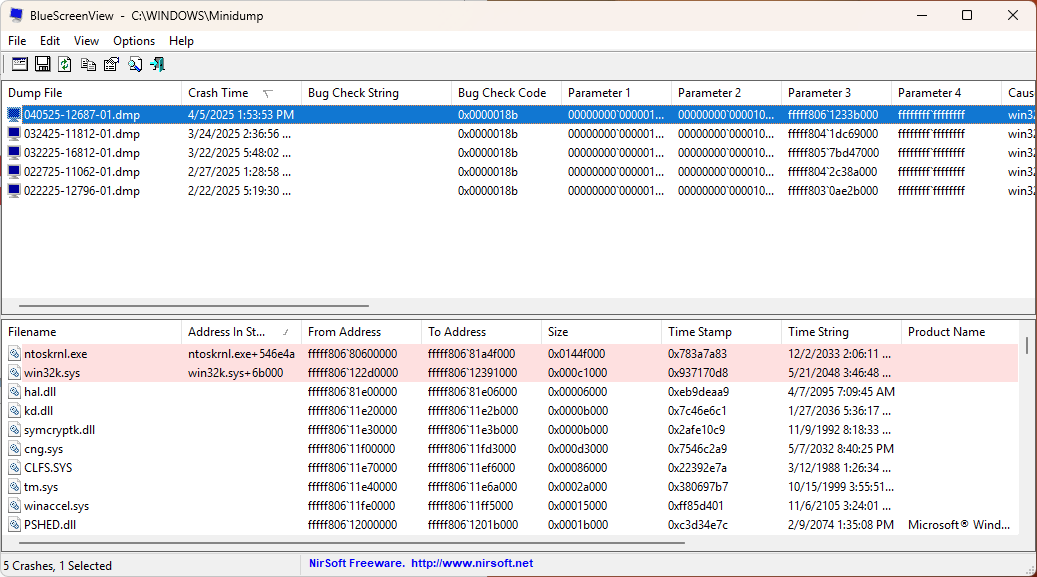The width and height of the screenshot is (1037, 577).
Task: Select dump file 022725-11062-01.dmp
Action: coord(82,172)
